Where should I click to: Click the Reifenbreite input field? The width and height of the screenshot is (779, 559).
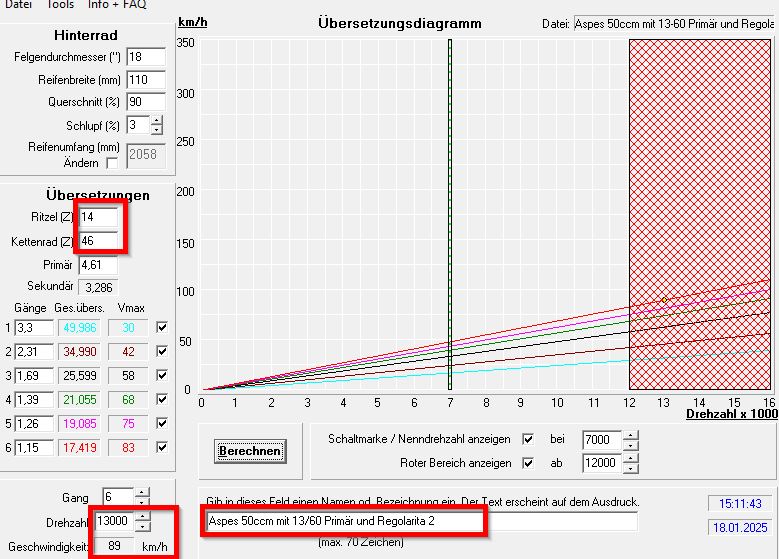pyautogui.click(x=144, y=80)
